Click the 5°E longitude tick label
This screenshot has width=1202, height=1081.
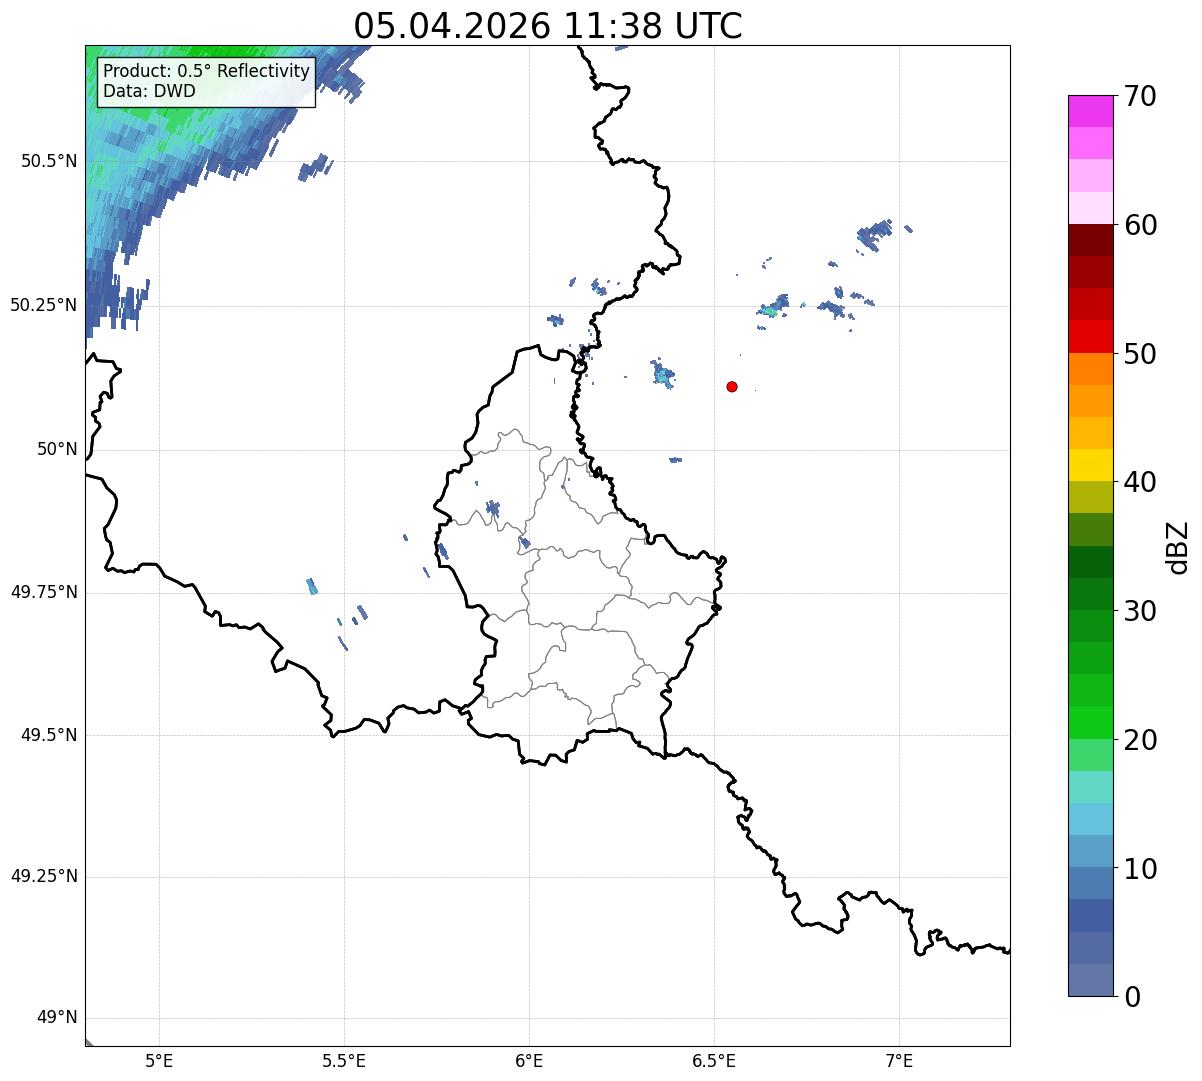(x=159, y=1060)
